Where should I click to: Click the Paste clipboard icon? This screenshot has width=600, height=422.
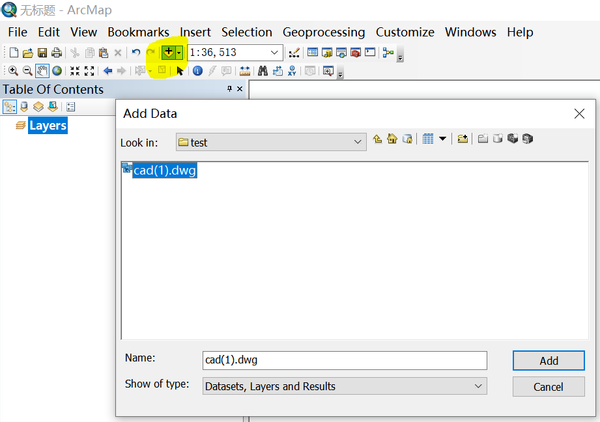103,52
